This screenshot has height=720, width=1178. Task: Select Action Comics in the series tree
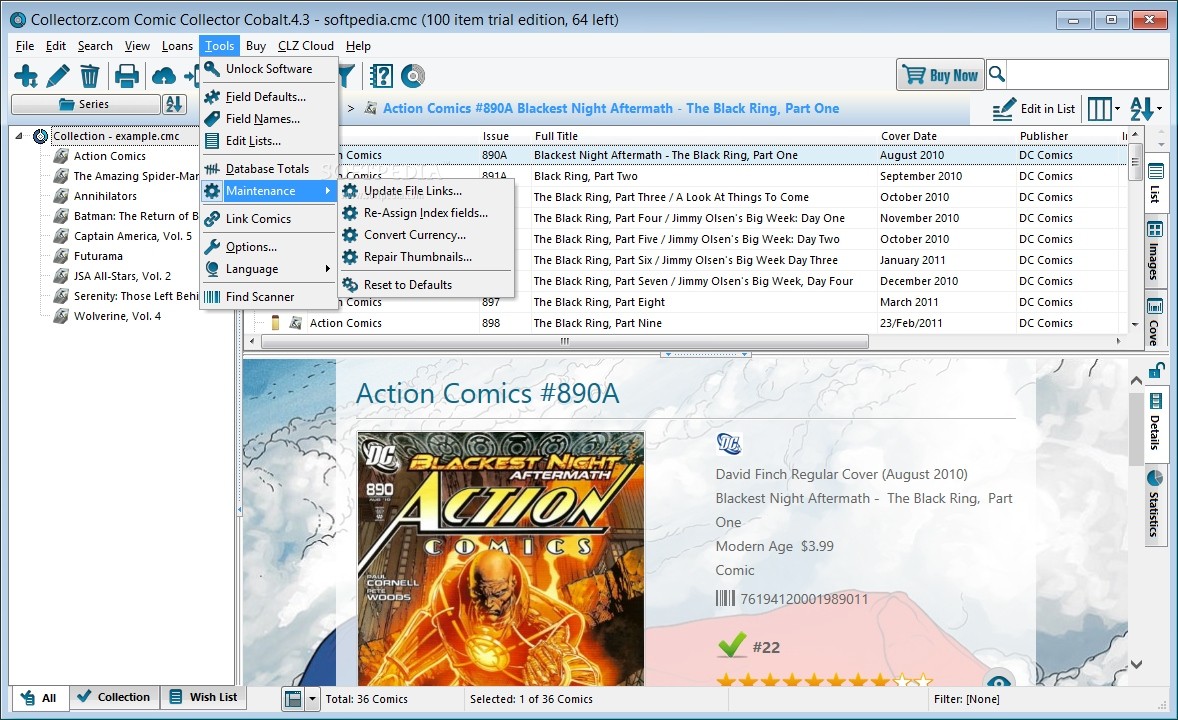pyautogui.click(x=110, y=156)
